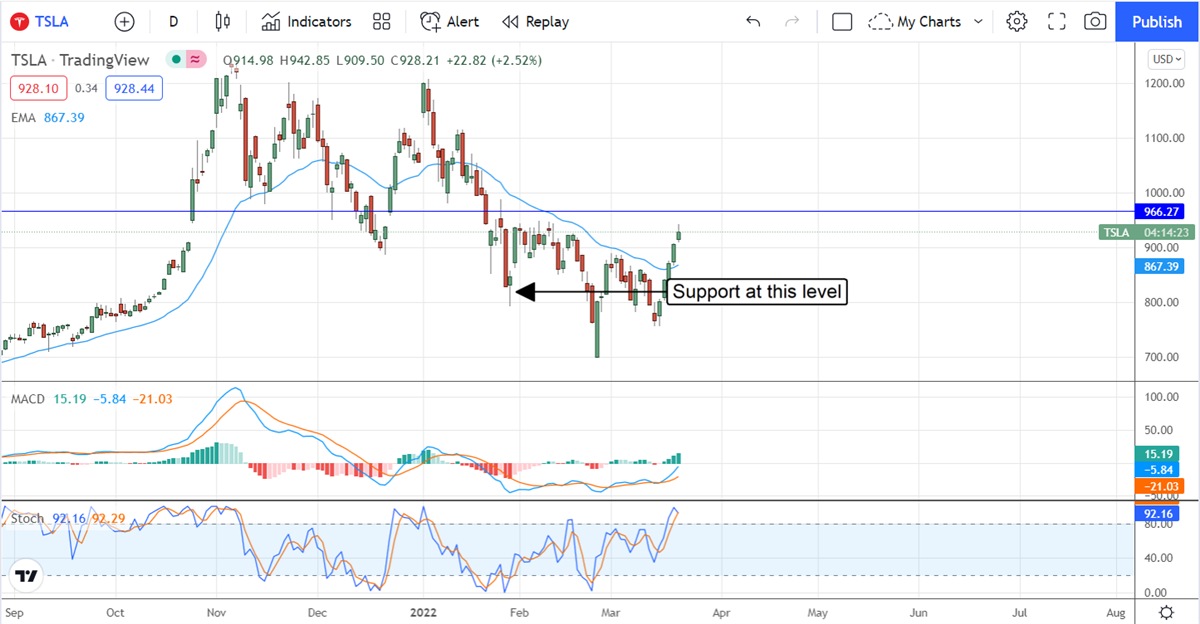Viewport: 1200px width, 624px height.
Task: Click the 92.16 Stoch axis label
Action: tap(1156, 513)
